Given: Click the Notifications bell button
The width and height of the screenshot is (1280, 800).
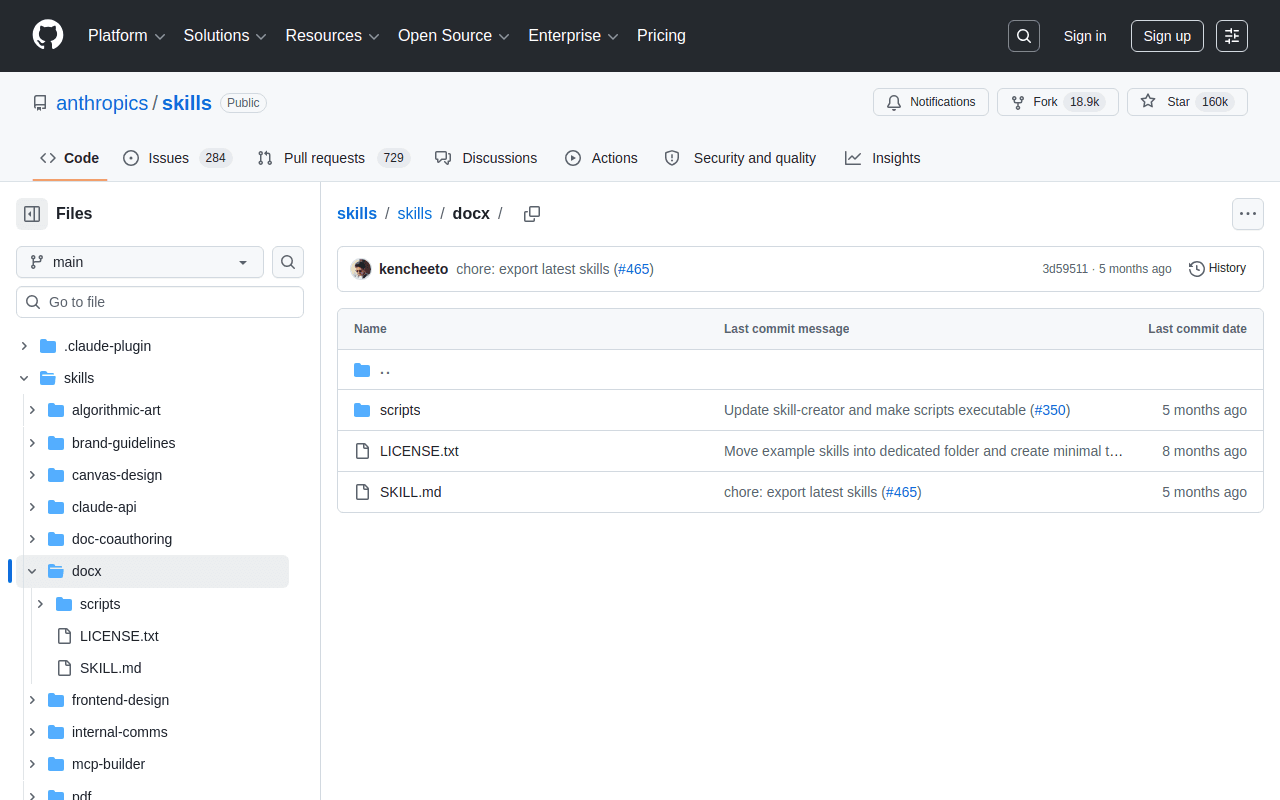Looking at the screenshot, I should pos(931,102).
